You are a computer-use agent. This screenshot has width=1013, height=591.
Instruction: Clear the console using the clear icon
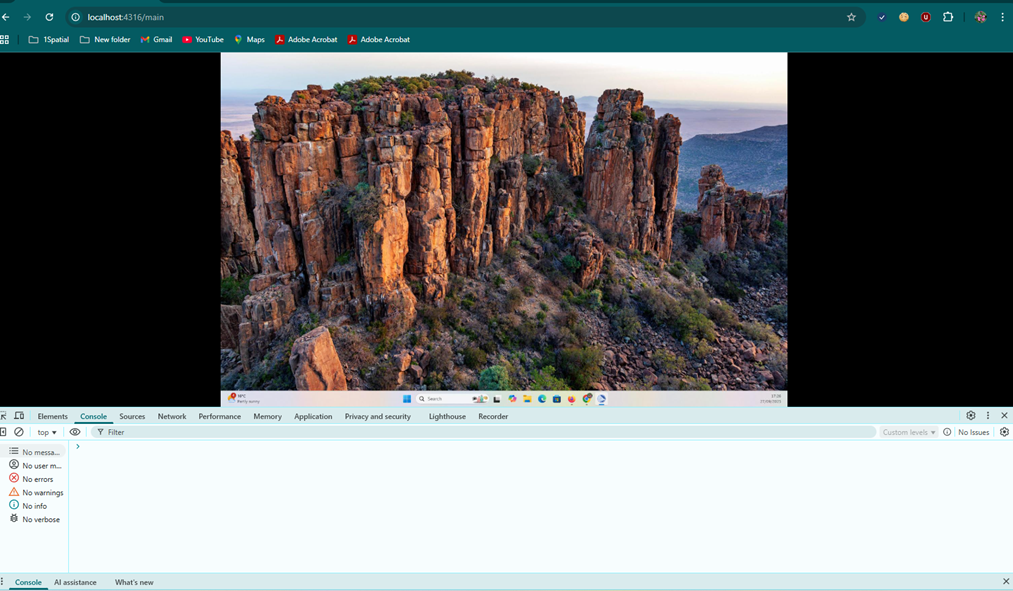click(19, 432)
